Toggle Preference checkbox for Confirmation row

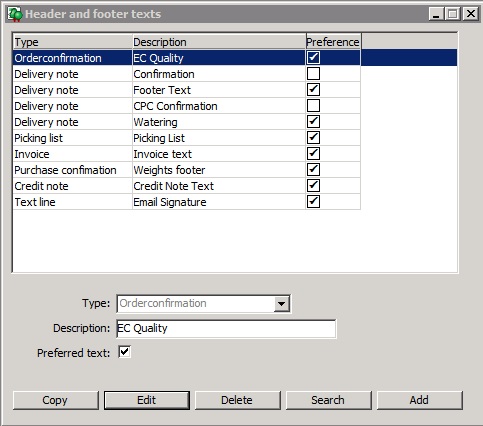(313, 74)
